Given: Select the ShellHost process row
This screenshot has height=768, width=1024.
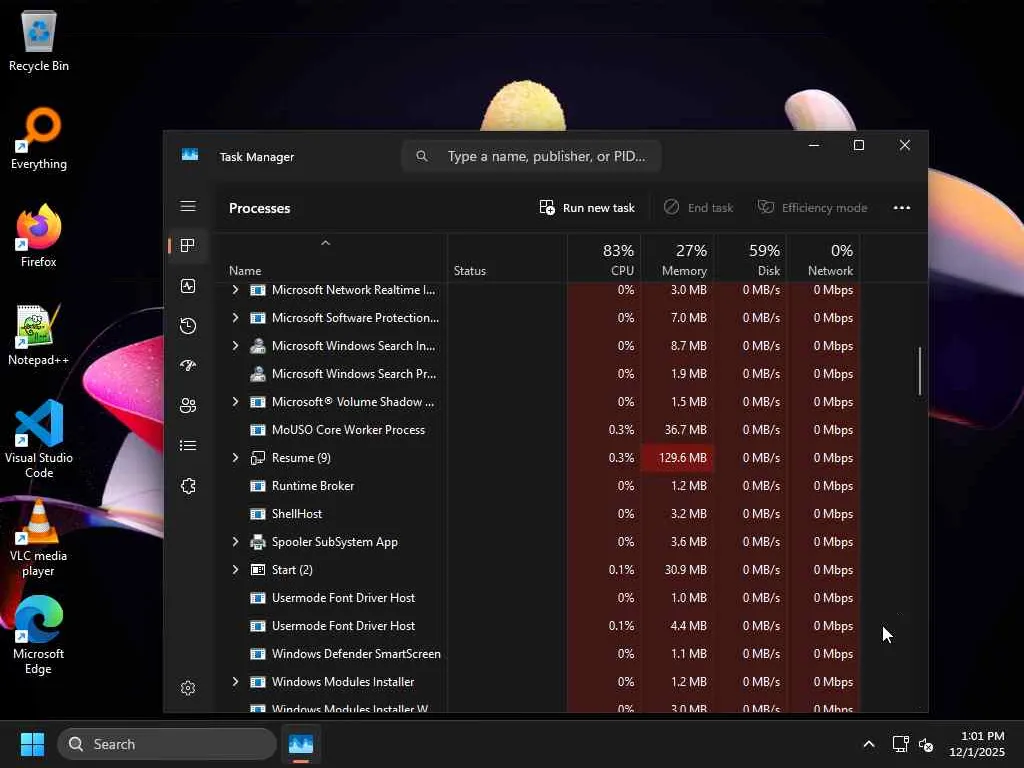Looking at the screenshot, I should (539, 514).
